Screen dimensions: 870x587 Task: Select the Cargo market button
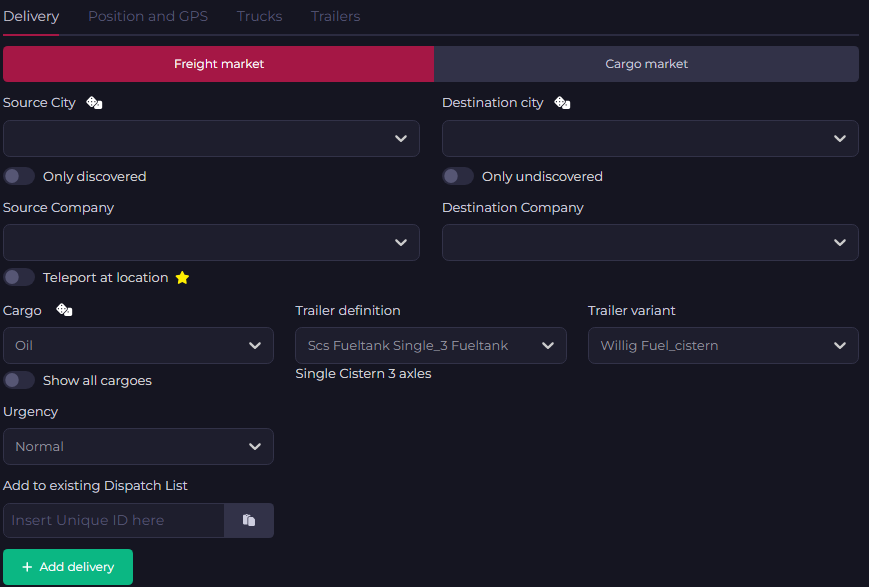tap(646, 64)
